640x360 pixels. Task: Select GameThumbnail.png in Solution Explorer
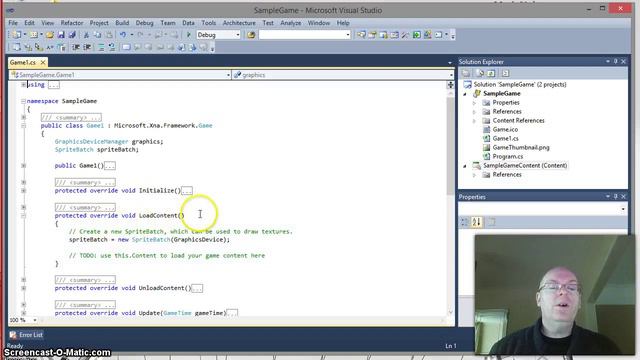pos(521,147)
